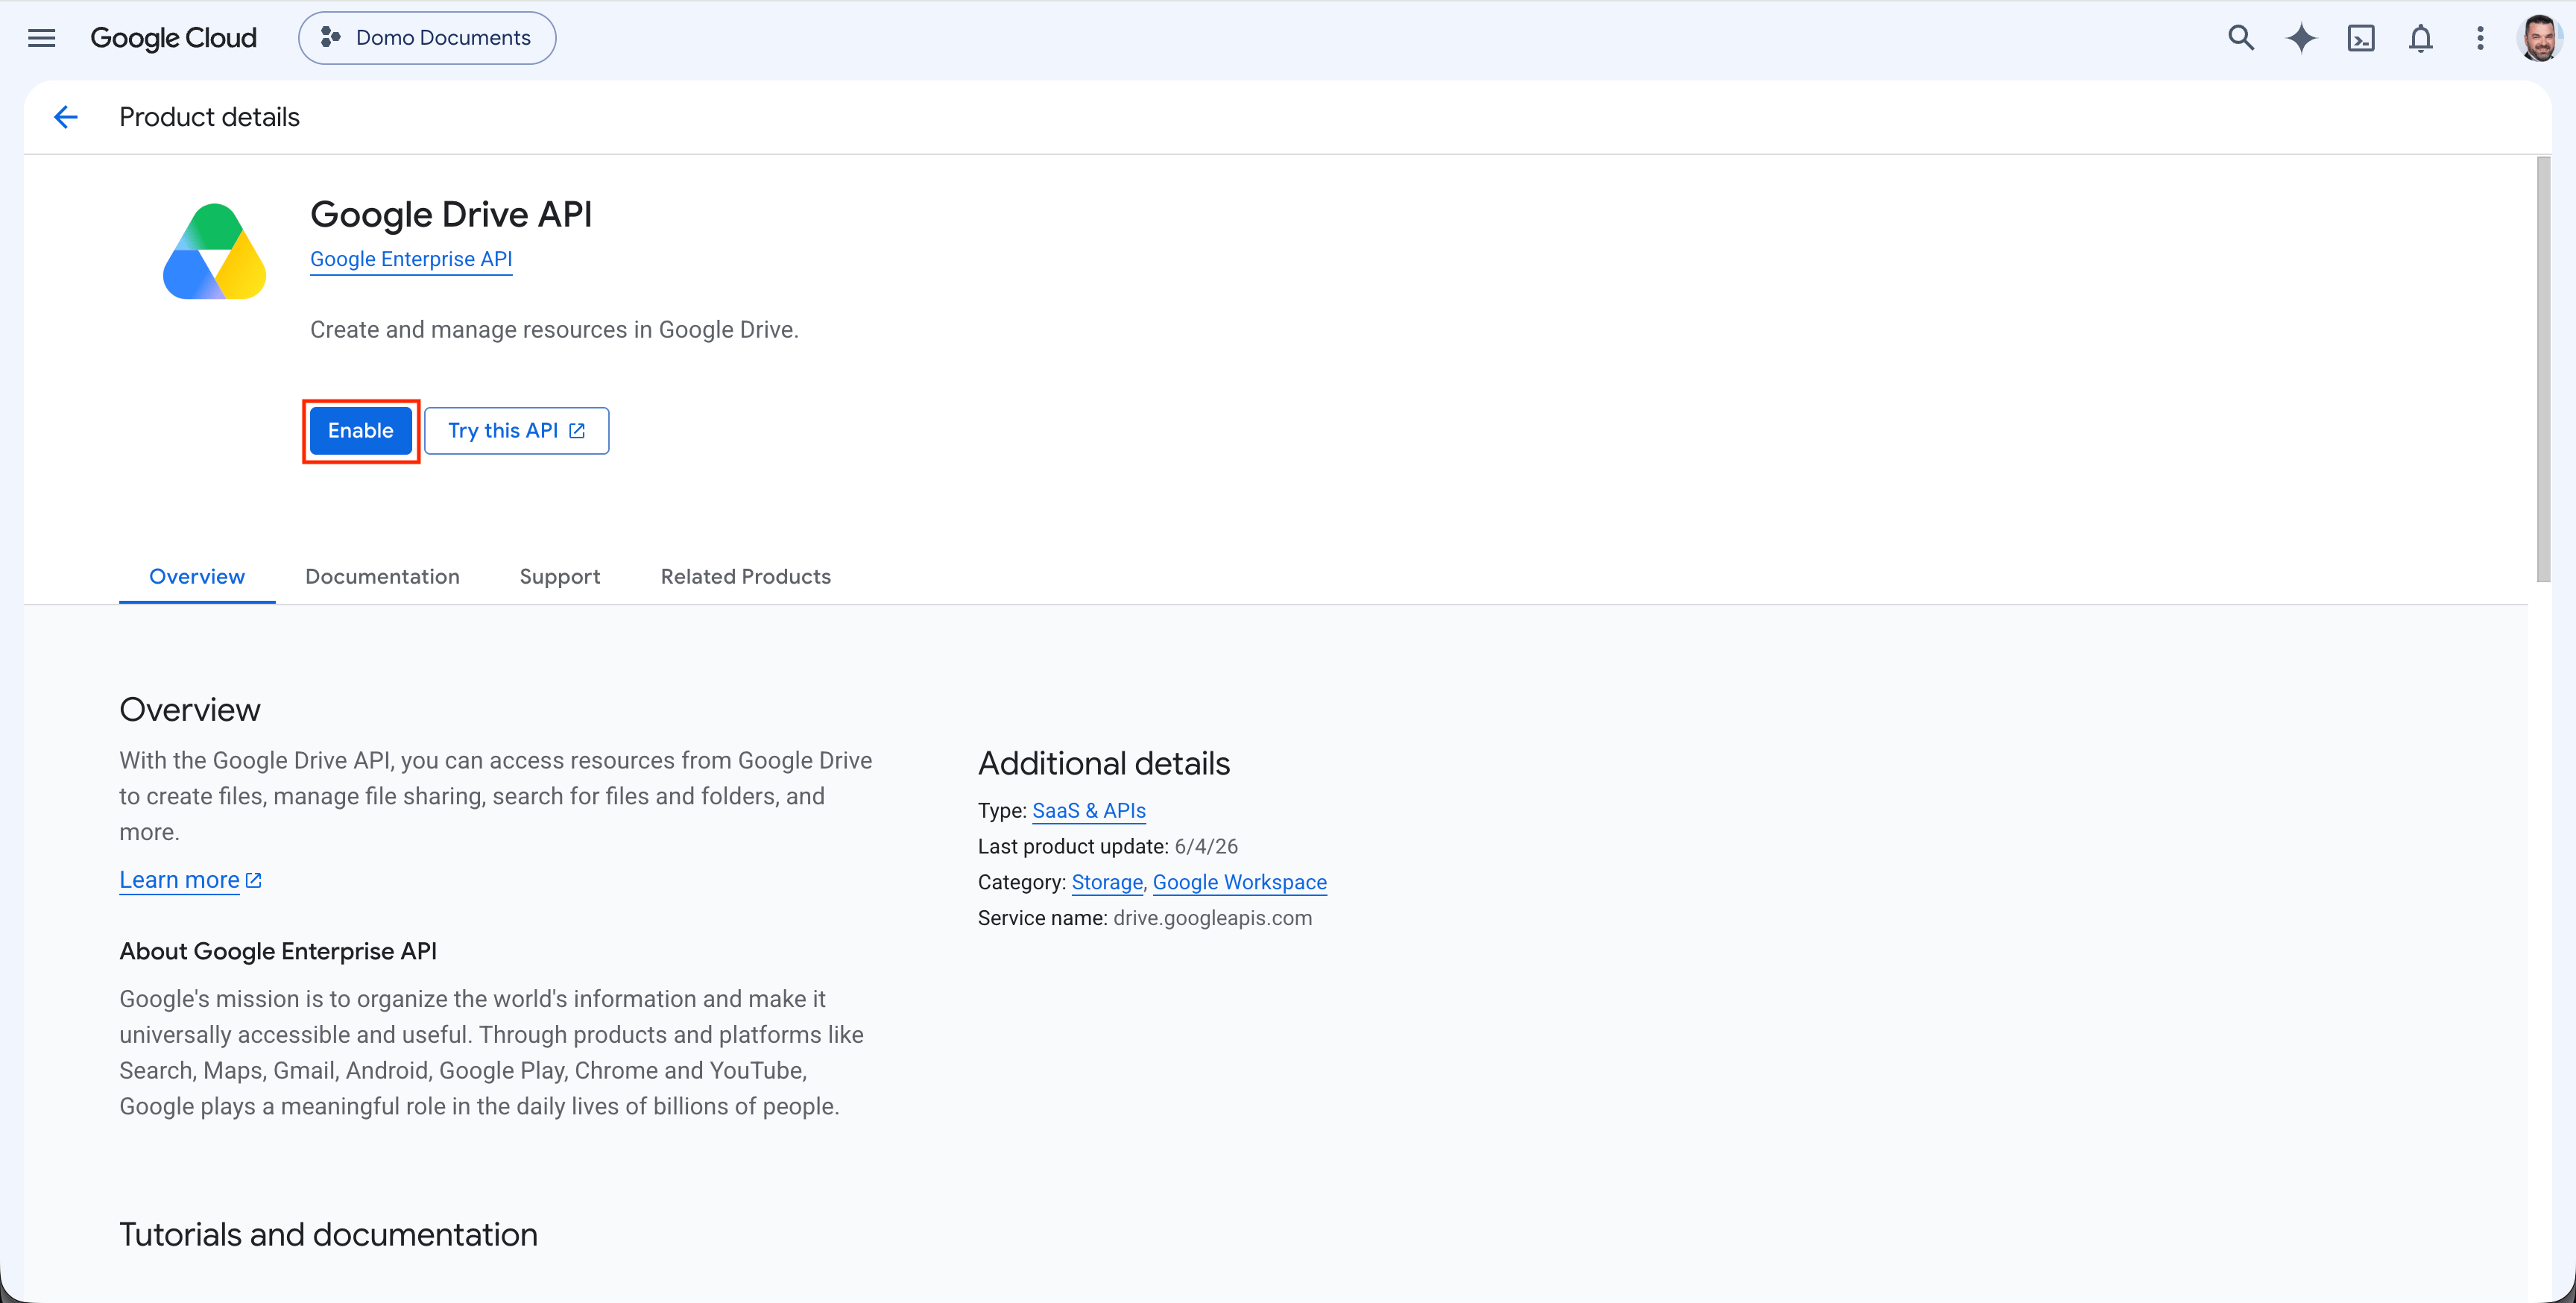Open the Gemini sparkle assistant icon

tap(2301, 38)
